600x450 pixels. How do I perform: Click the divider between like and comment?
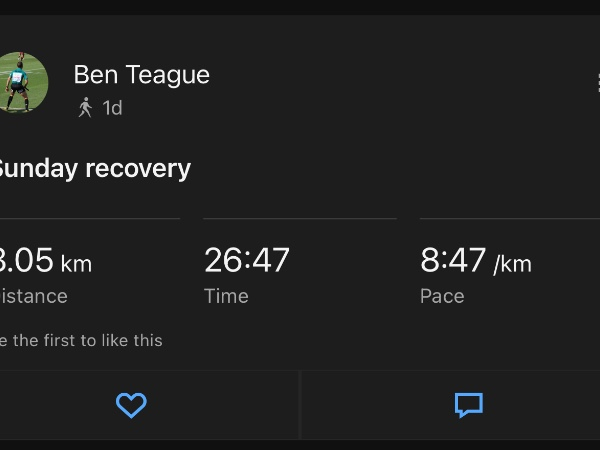click(300, 405)
